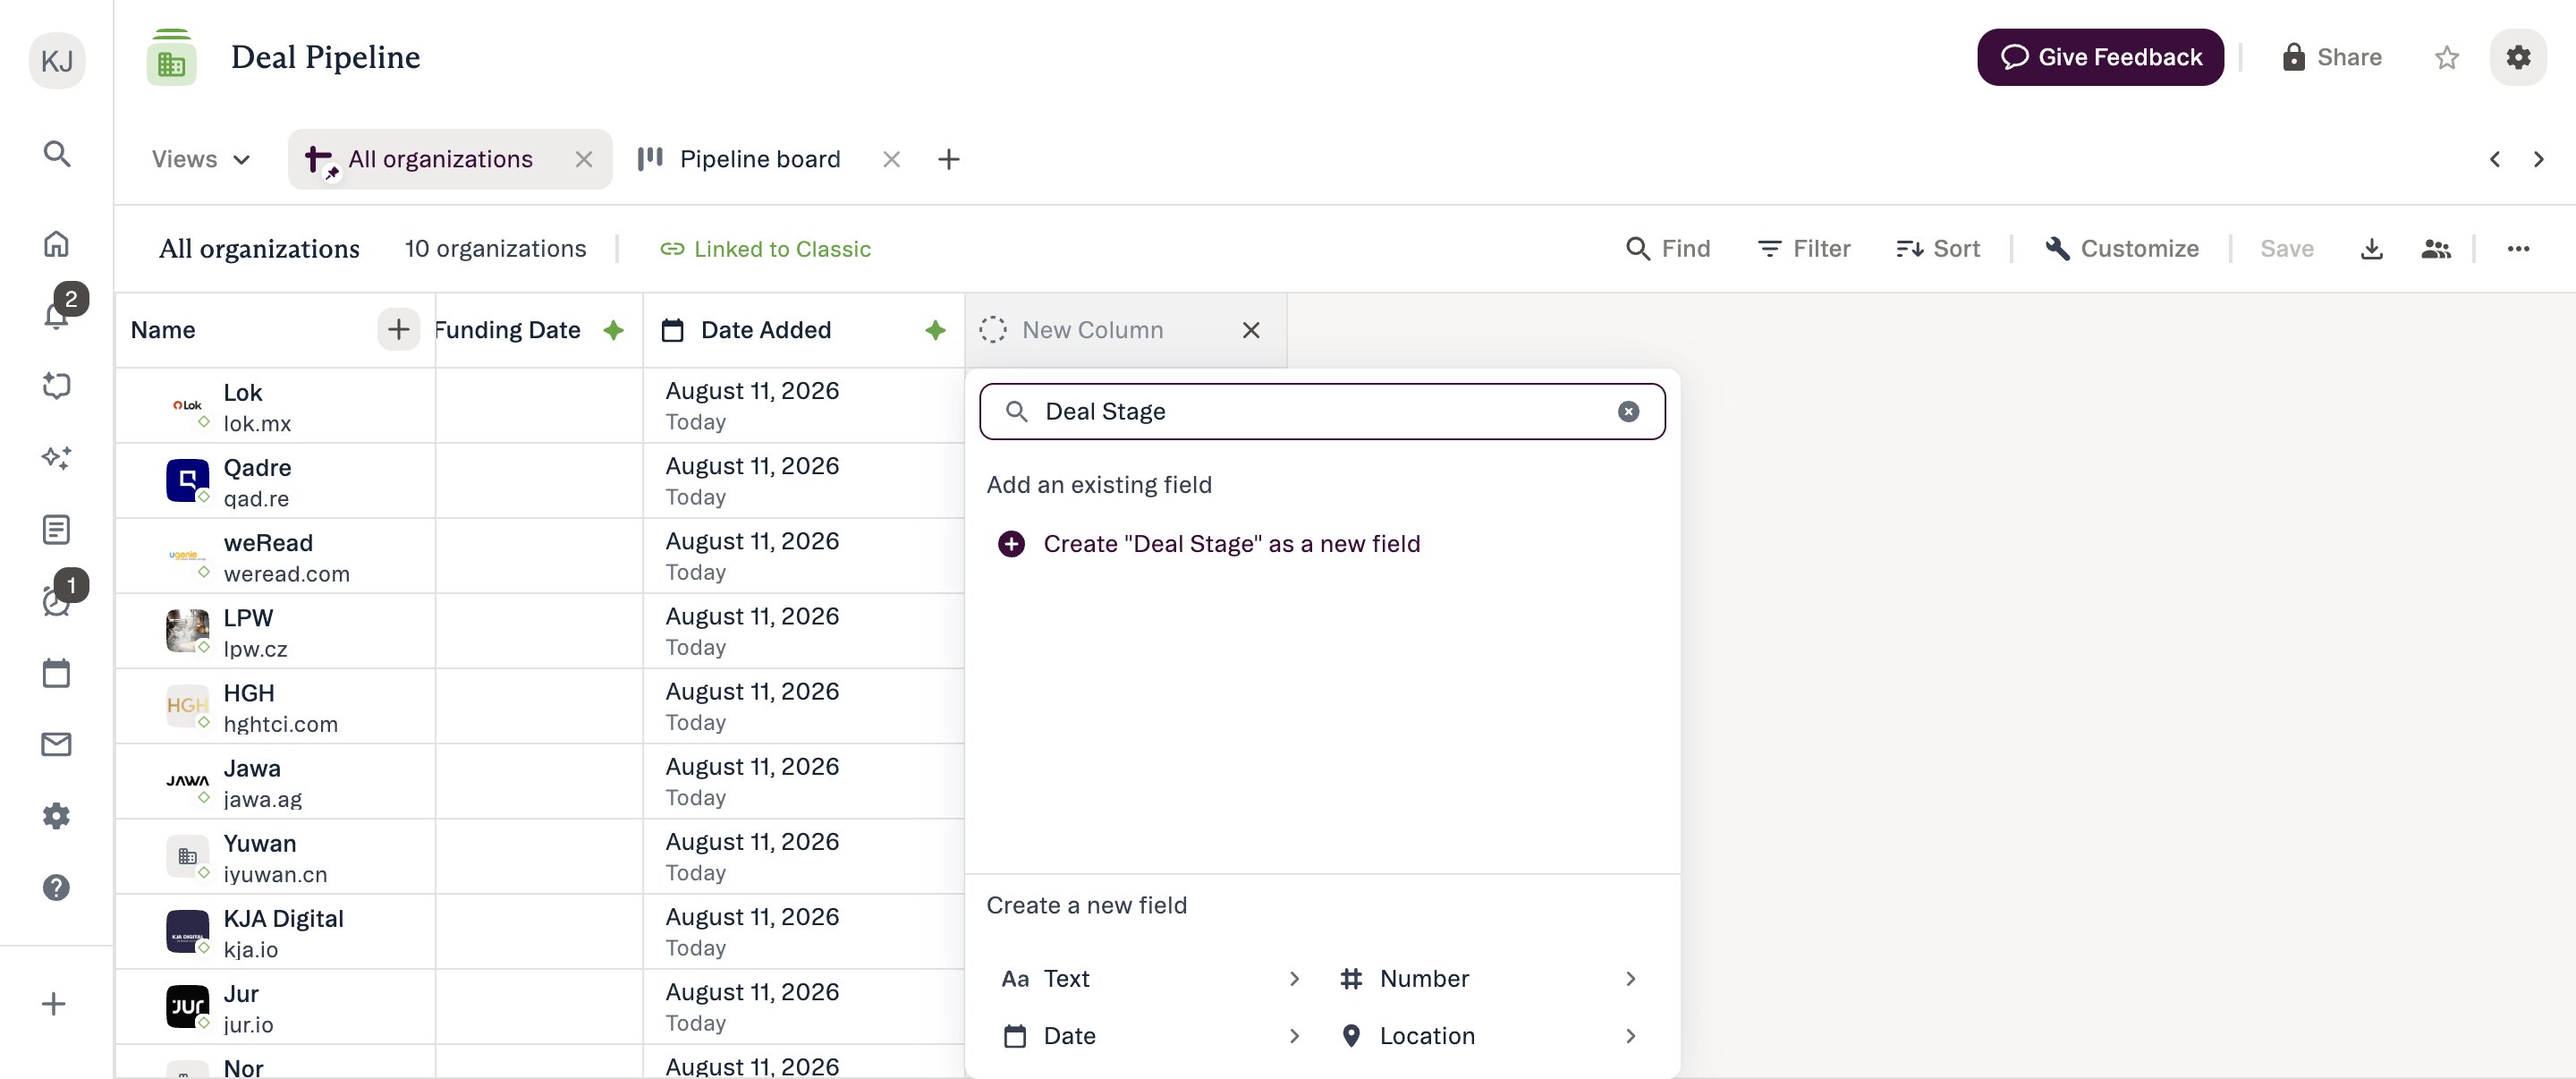Open the KJ user avatar
This screenshot has height=1079, width=2576.
57,60
